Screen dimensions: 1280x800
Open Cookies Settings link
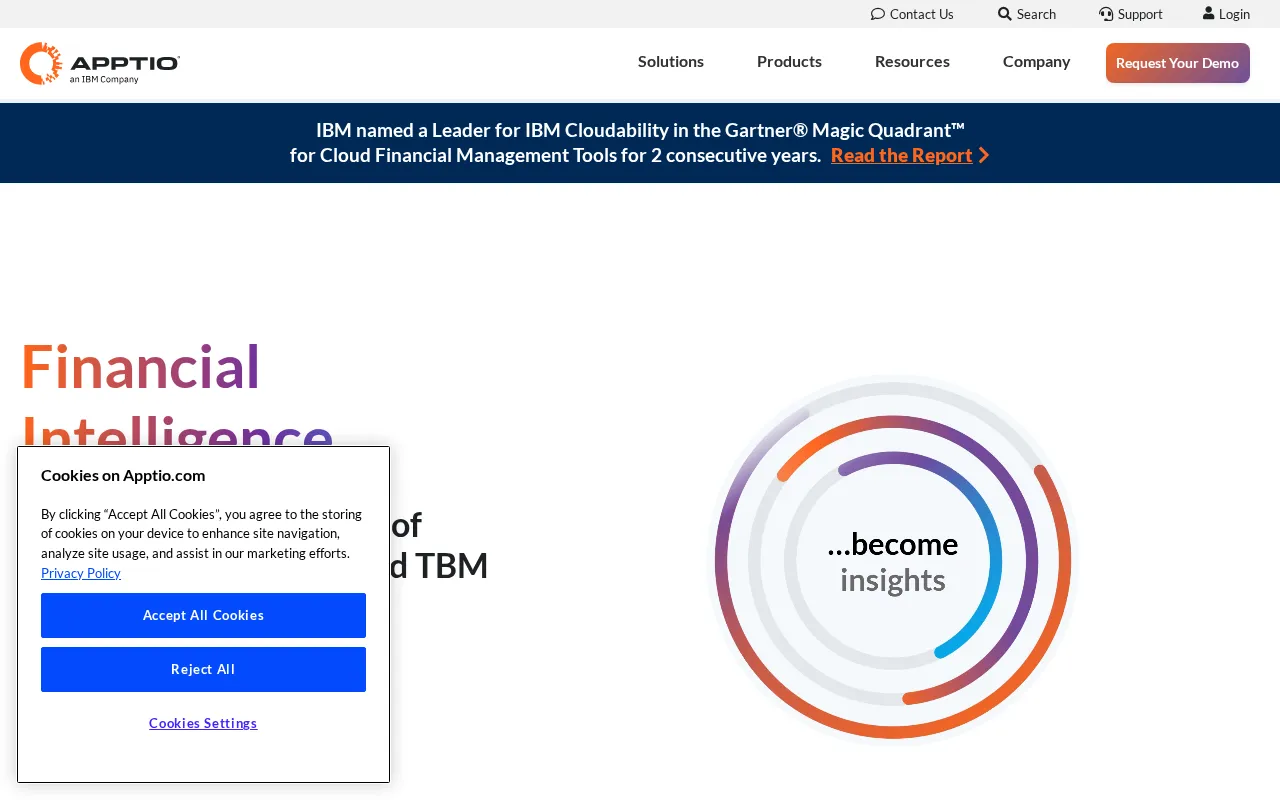pyautogui.click(x=203, y=723)
